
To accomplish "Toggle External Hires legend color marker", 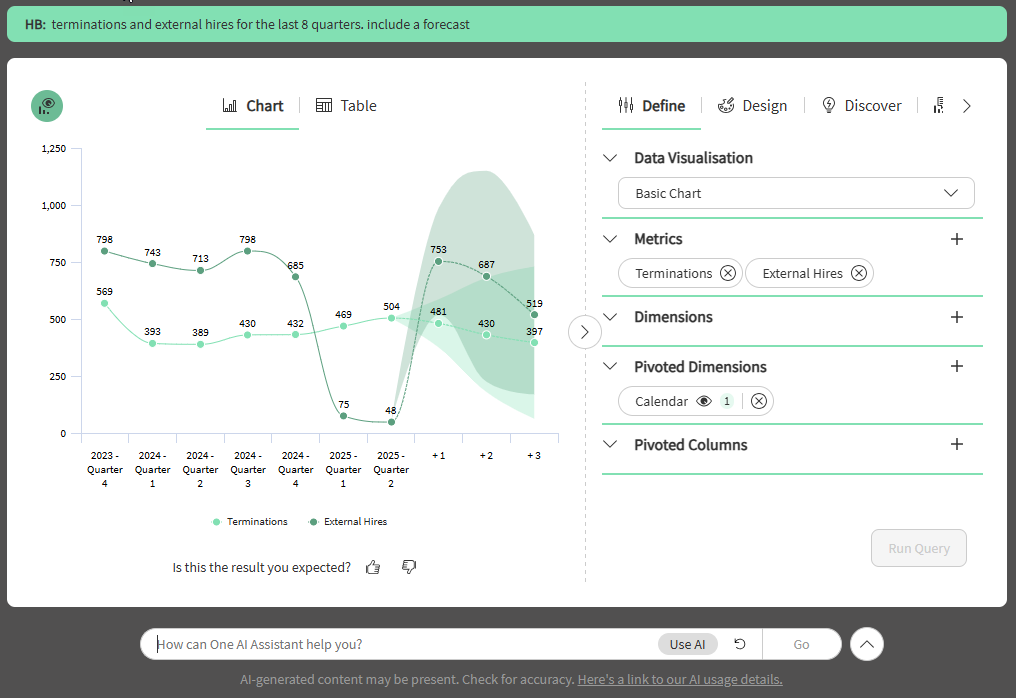I will point(313,522).
